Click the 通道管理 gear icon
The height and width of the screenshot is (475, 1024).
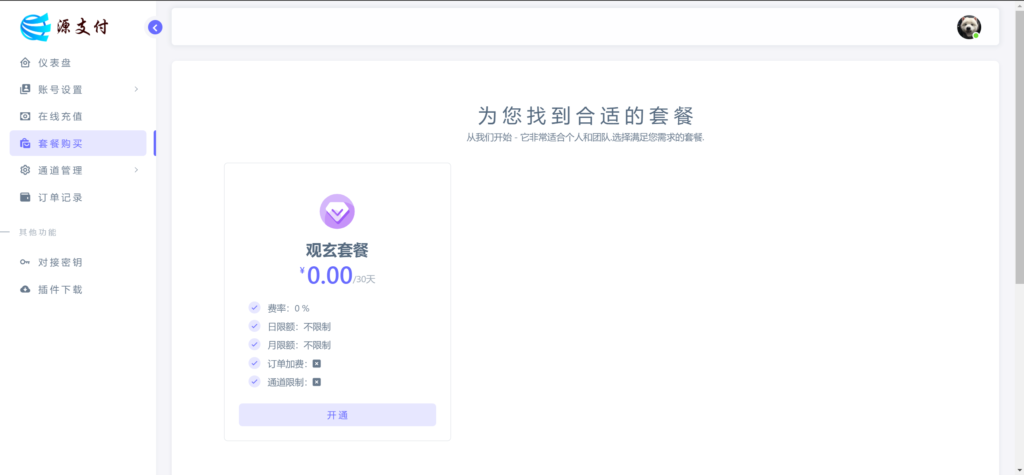click(x=25, y=171)
